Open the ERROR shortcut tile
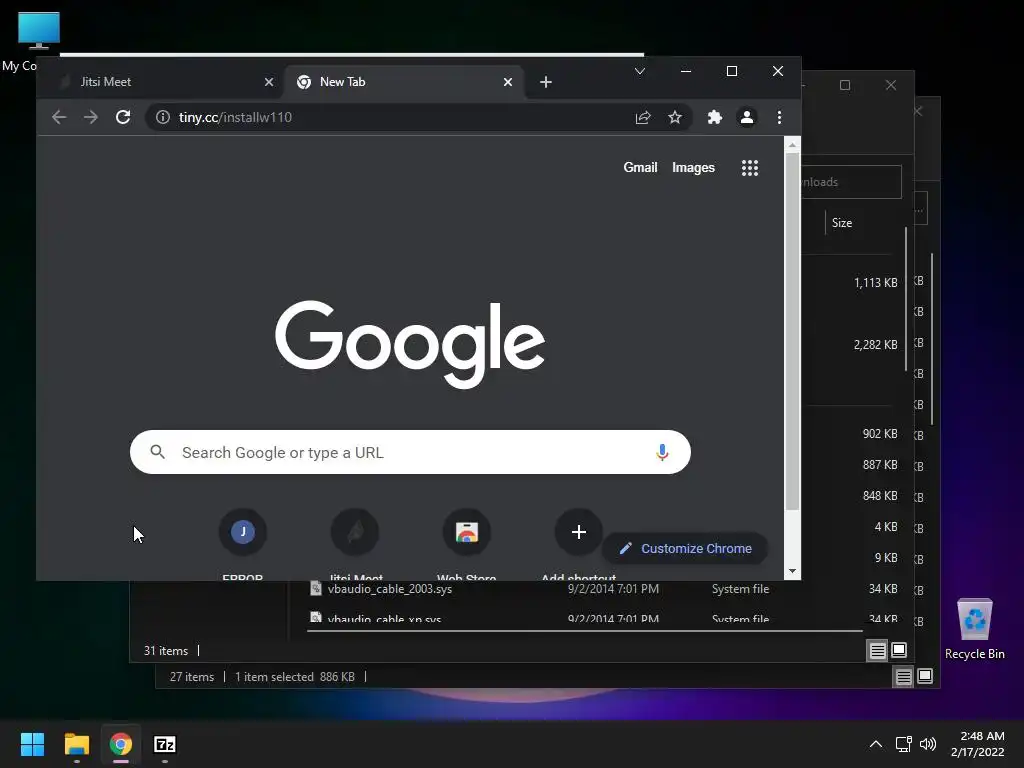1024x768 pixels. pos(242,545)
